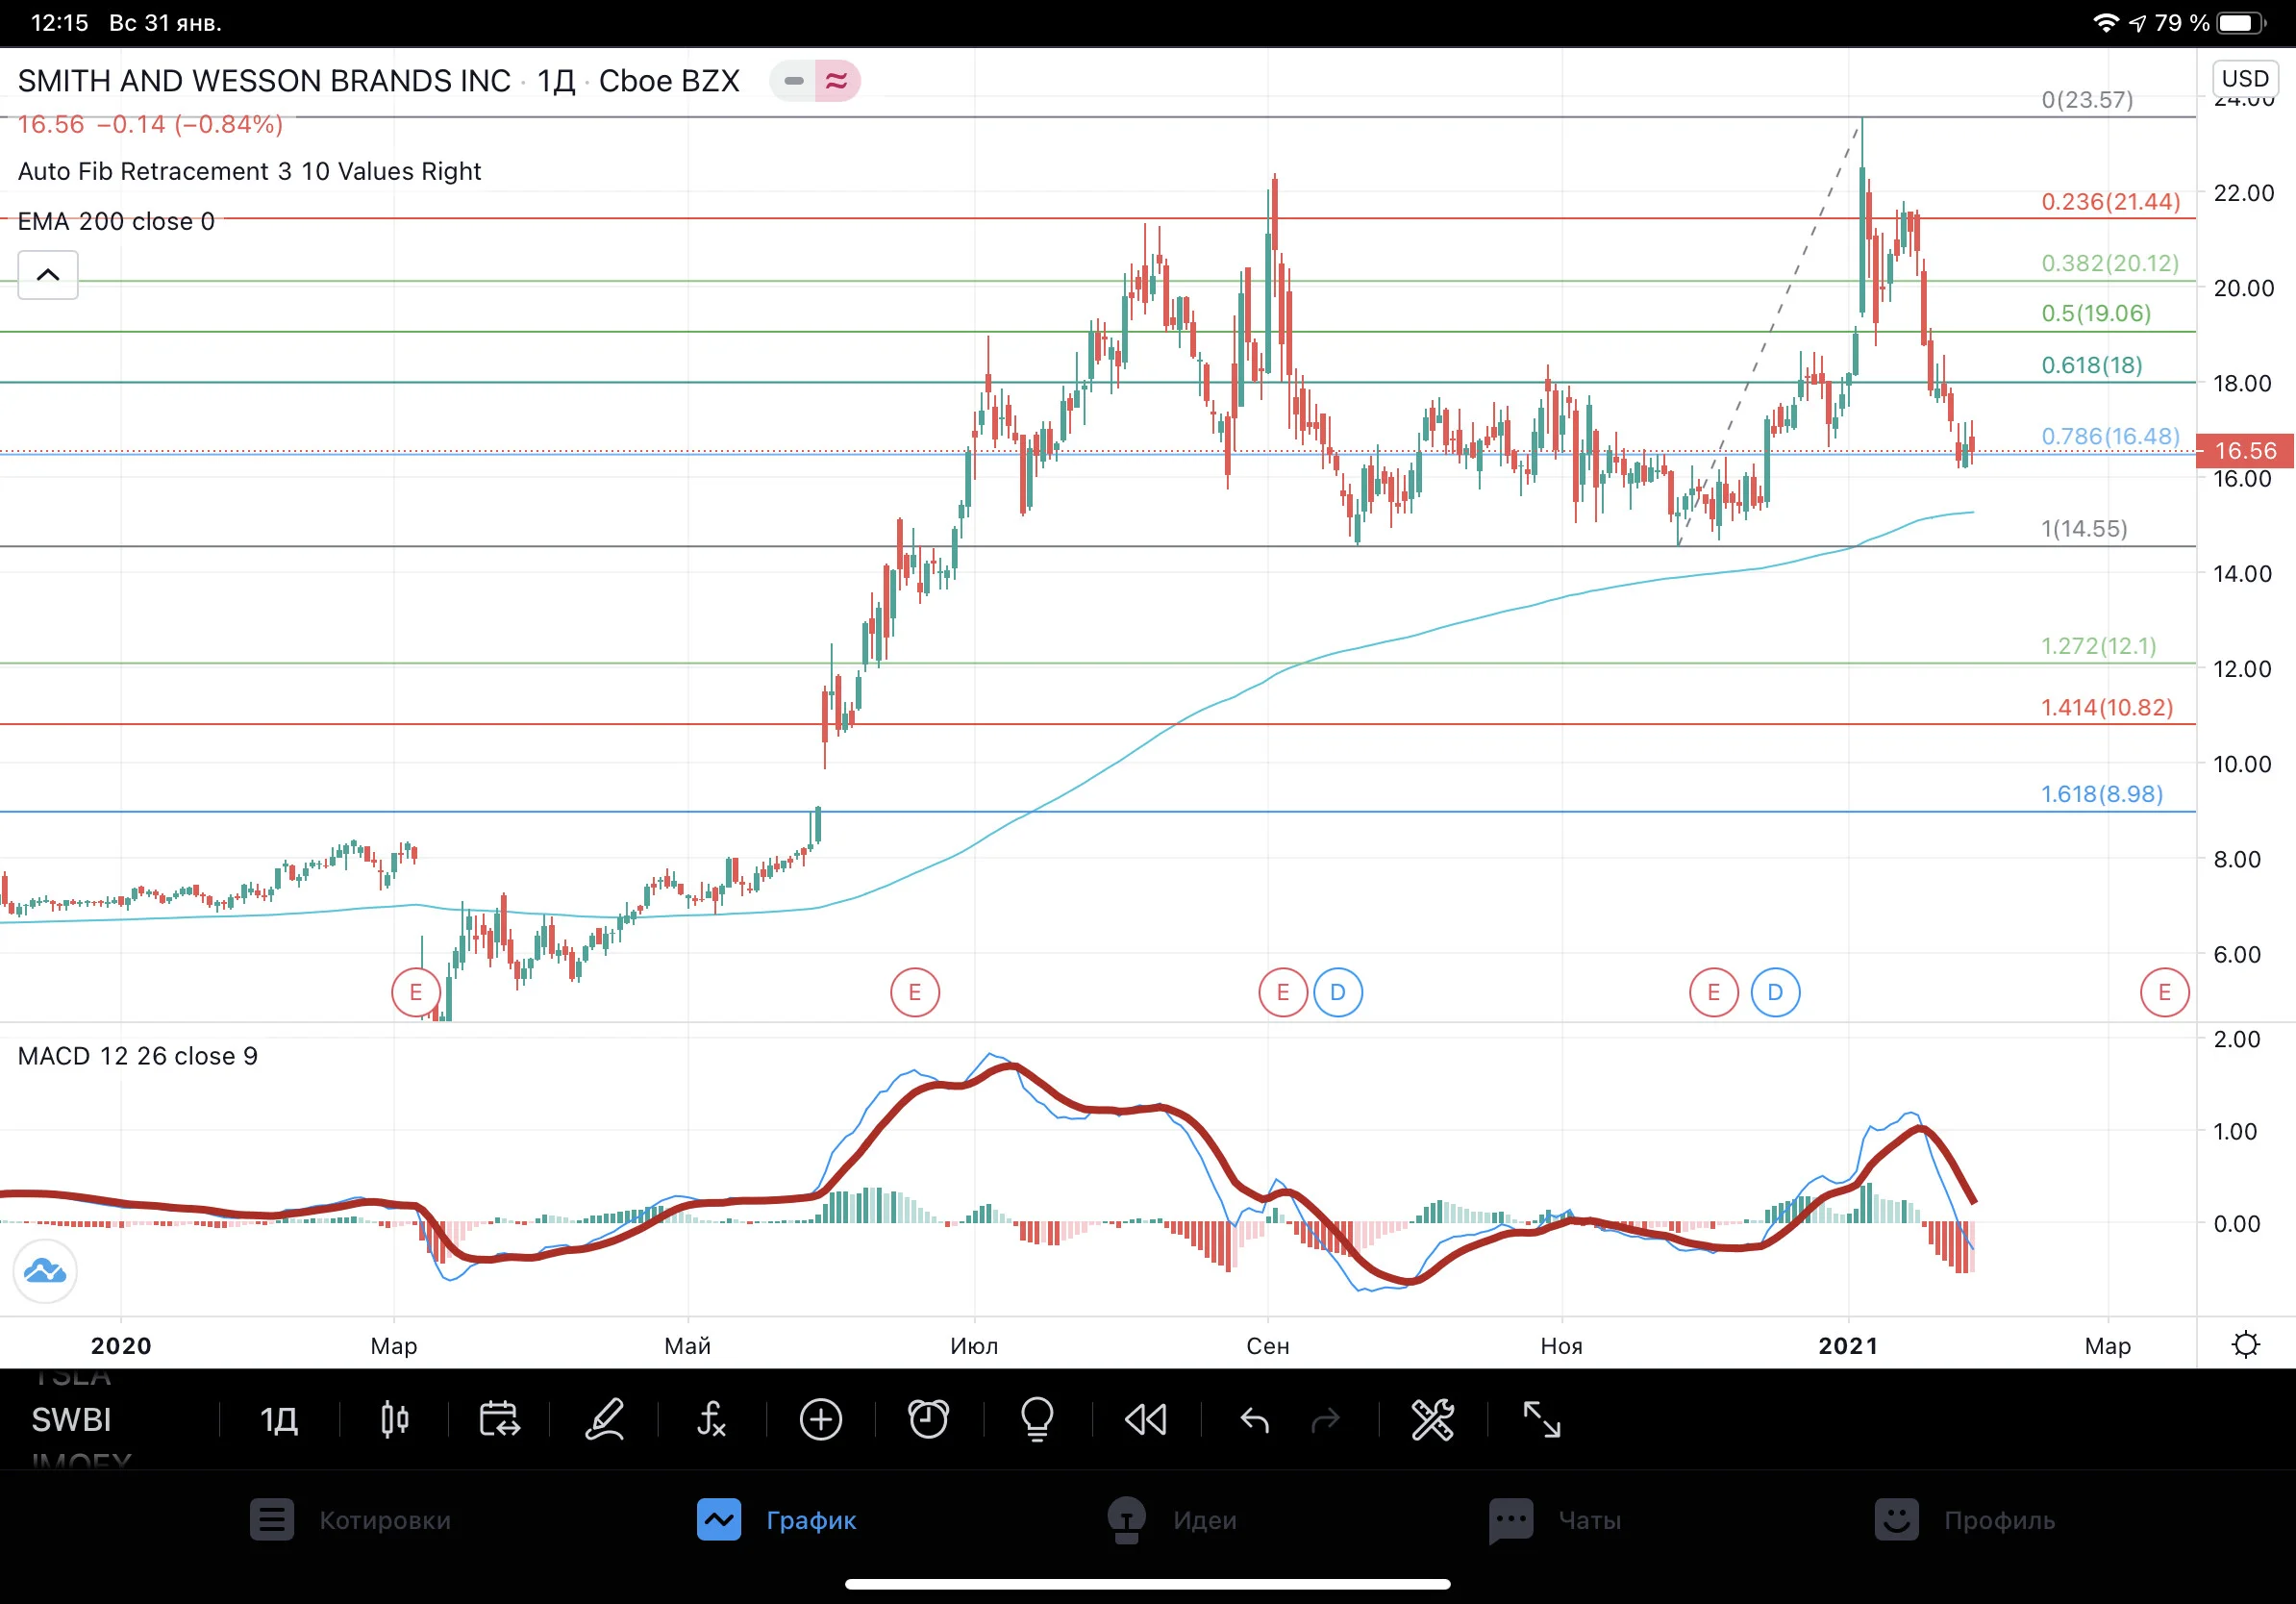Tap the Smith and Wesson Brands title
The height and width of the screenshot is (1604, 2296).
pyautogui.click(x=264, y=80)
